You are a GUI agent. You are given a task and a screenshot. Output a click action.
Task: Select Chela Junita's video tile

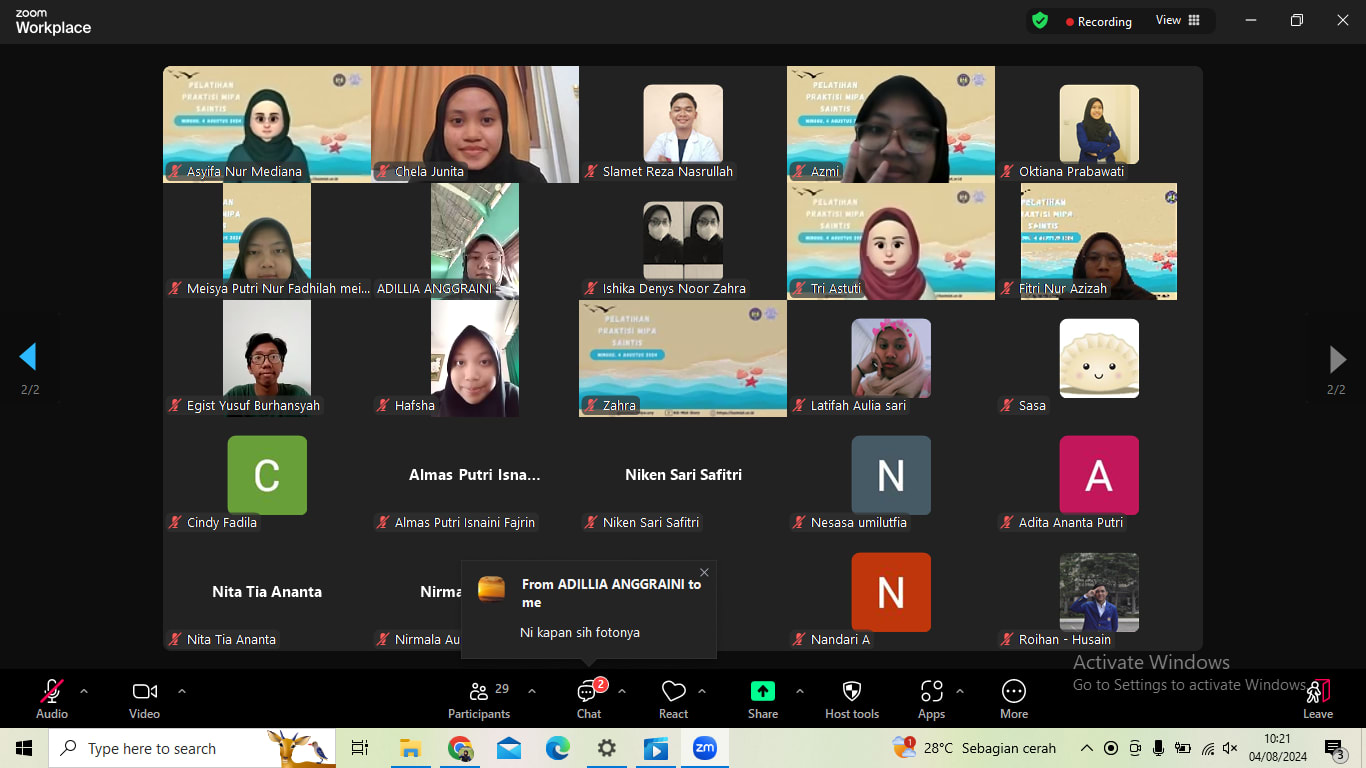tap(475, 124)
